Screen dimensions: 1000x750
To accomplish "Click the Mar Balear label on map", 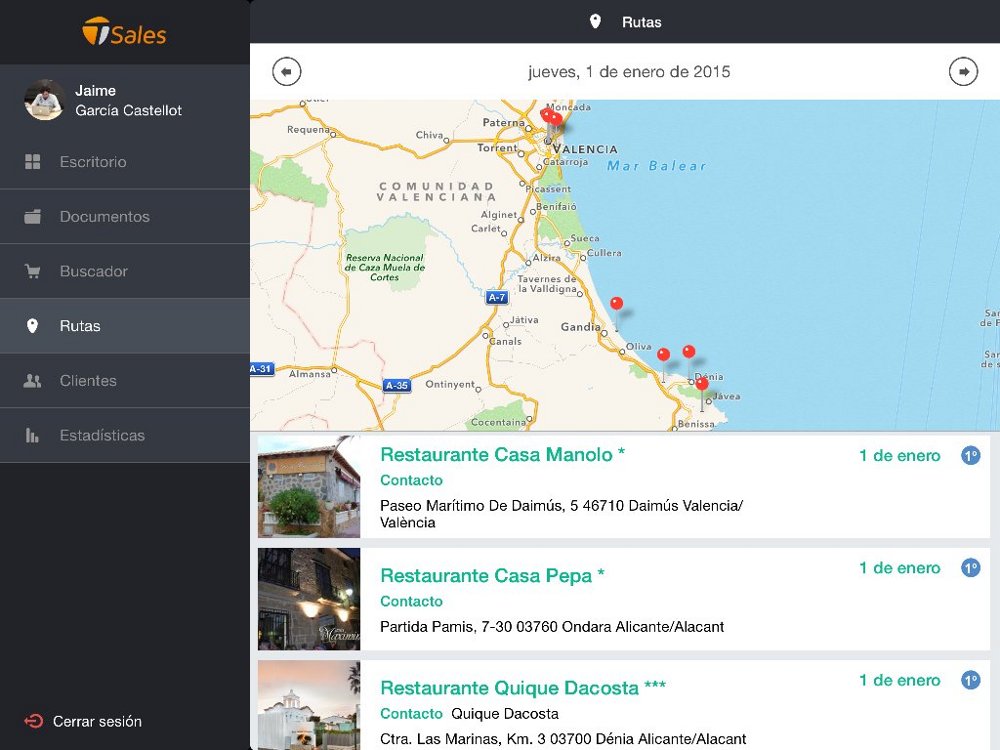I will tap(656, 166).
